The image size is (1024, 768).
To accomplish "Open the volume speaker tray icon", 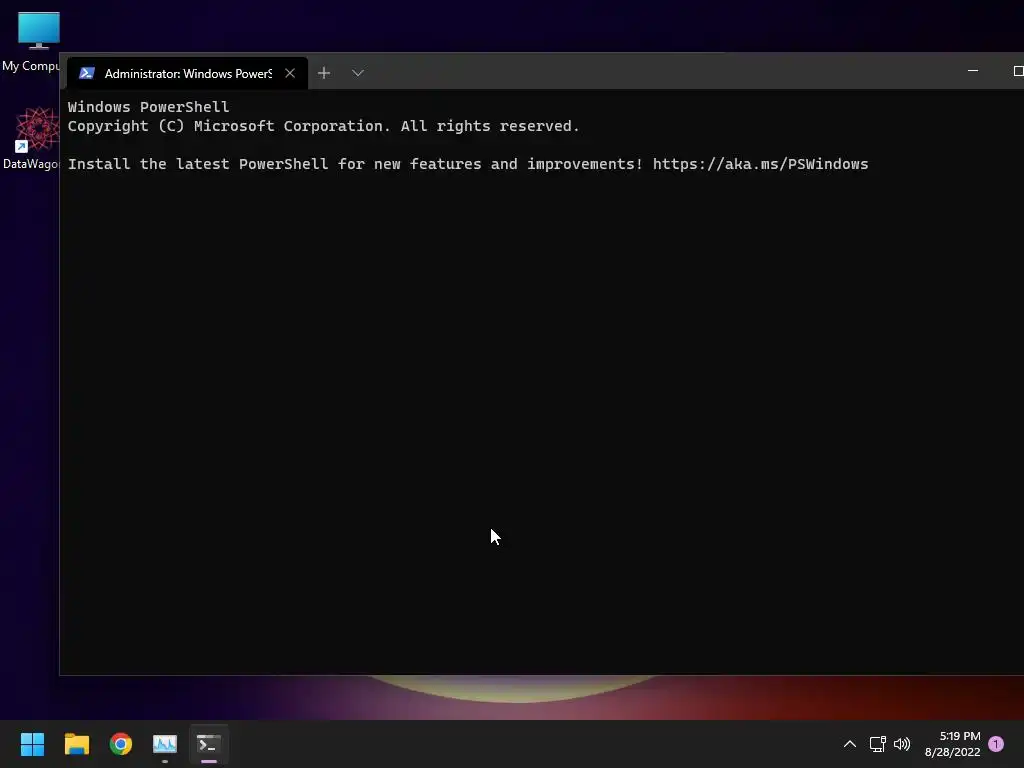I will click(902, 744).
